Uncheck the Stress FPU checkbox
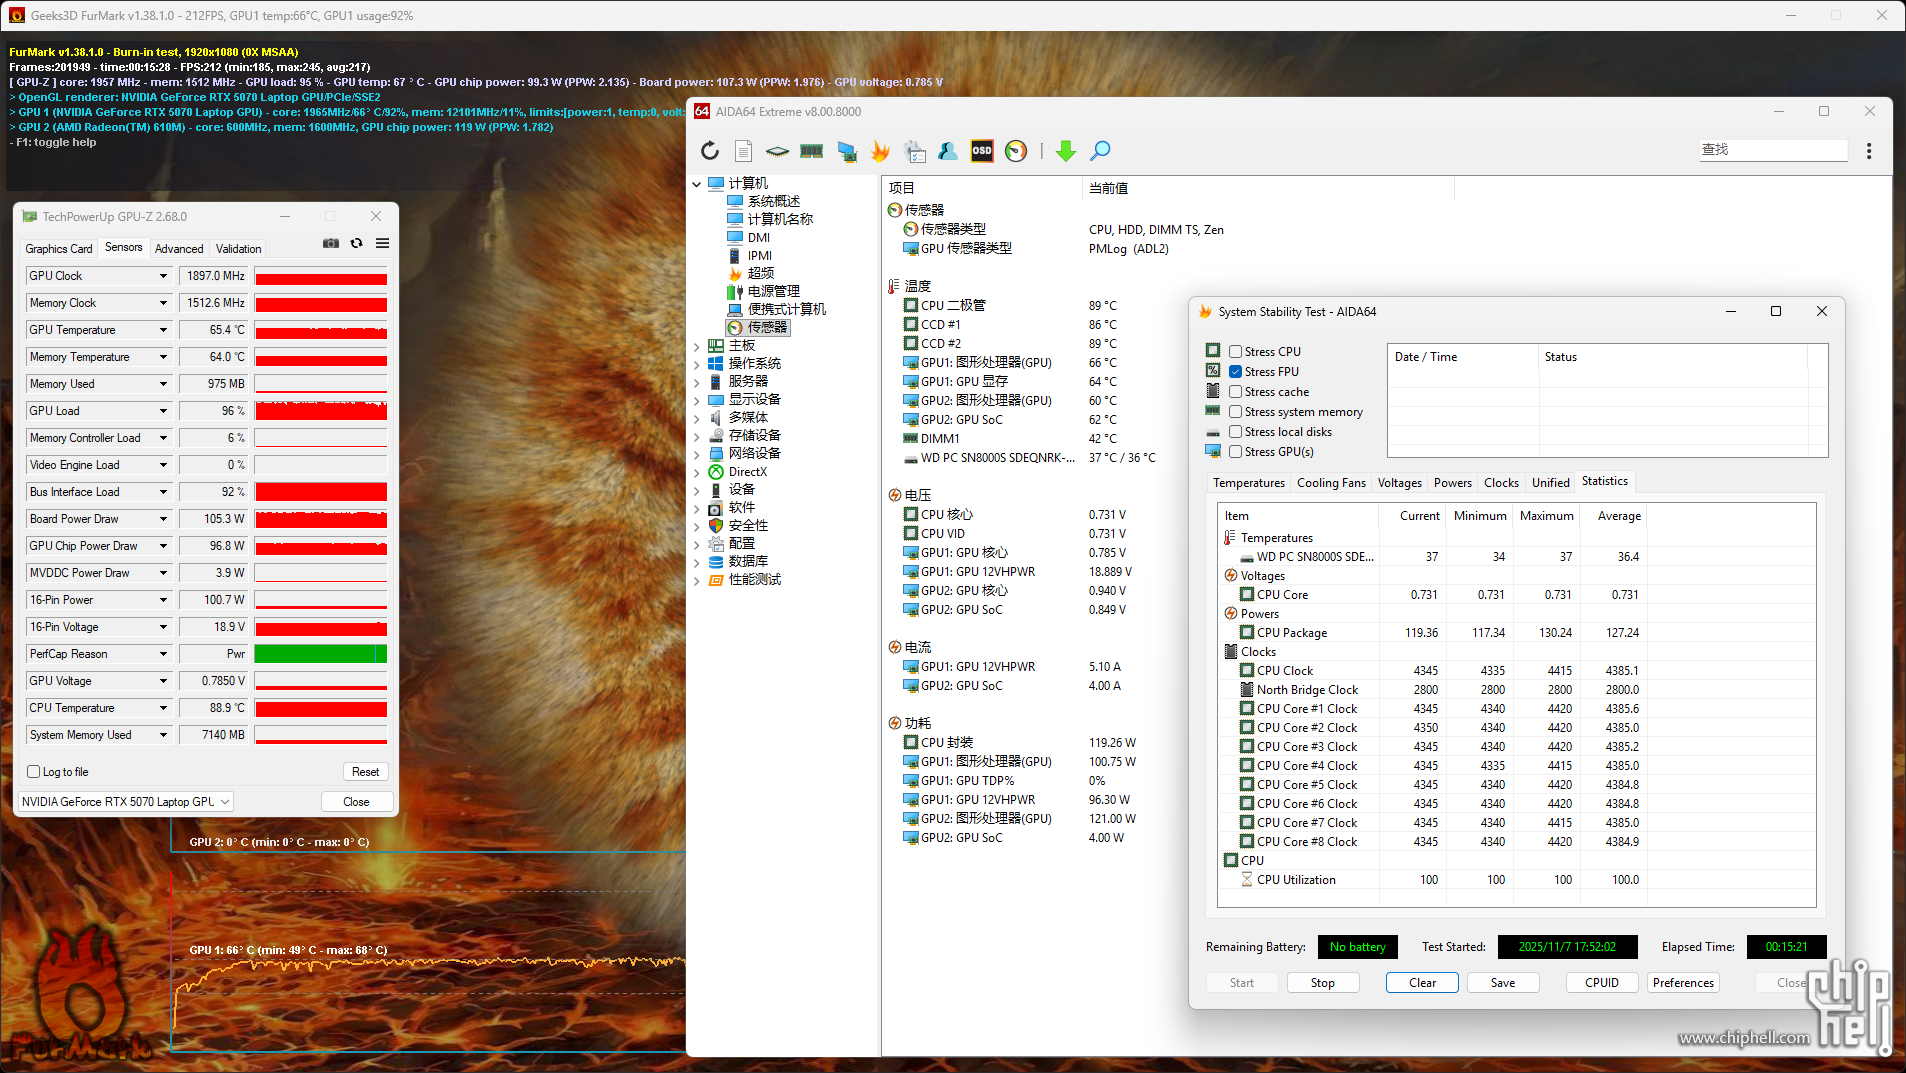The image size is (1906, 1073). (1236, 372)
